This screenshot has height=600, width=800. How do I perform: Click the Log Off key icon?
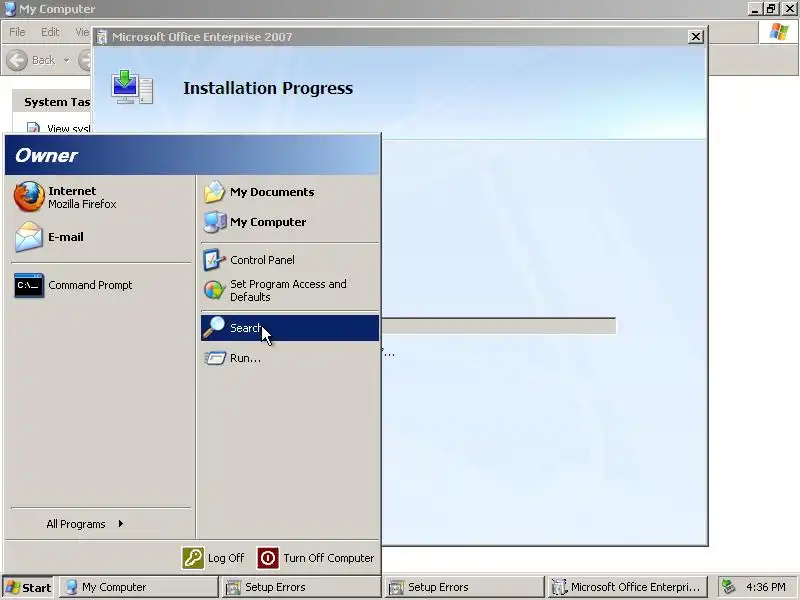193,558
